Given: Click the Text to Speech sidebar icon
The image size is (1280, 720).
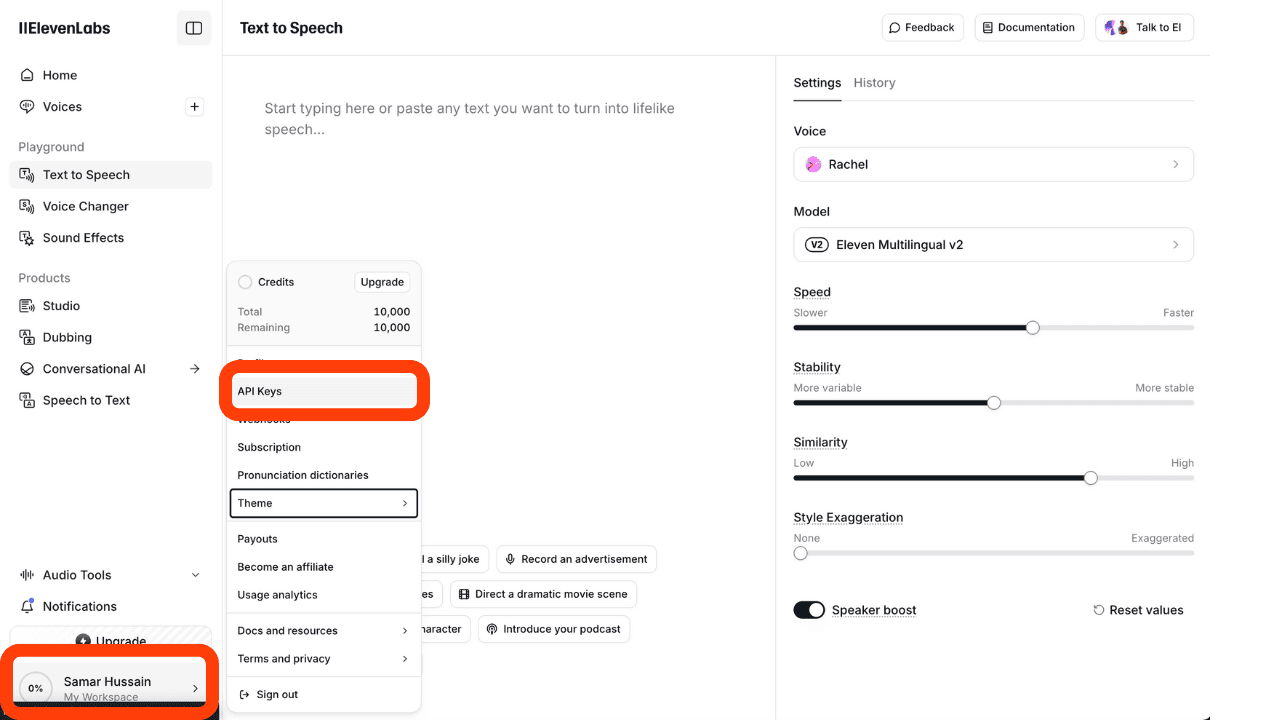Looking at the screenshot, I should click(27, 175).
